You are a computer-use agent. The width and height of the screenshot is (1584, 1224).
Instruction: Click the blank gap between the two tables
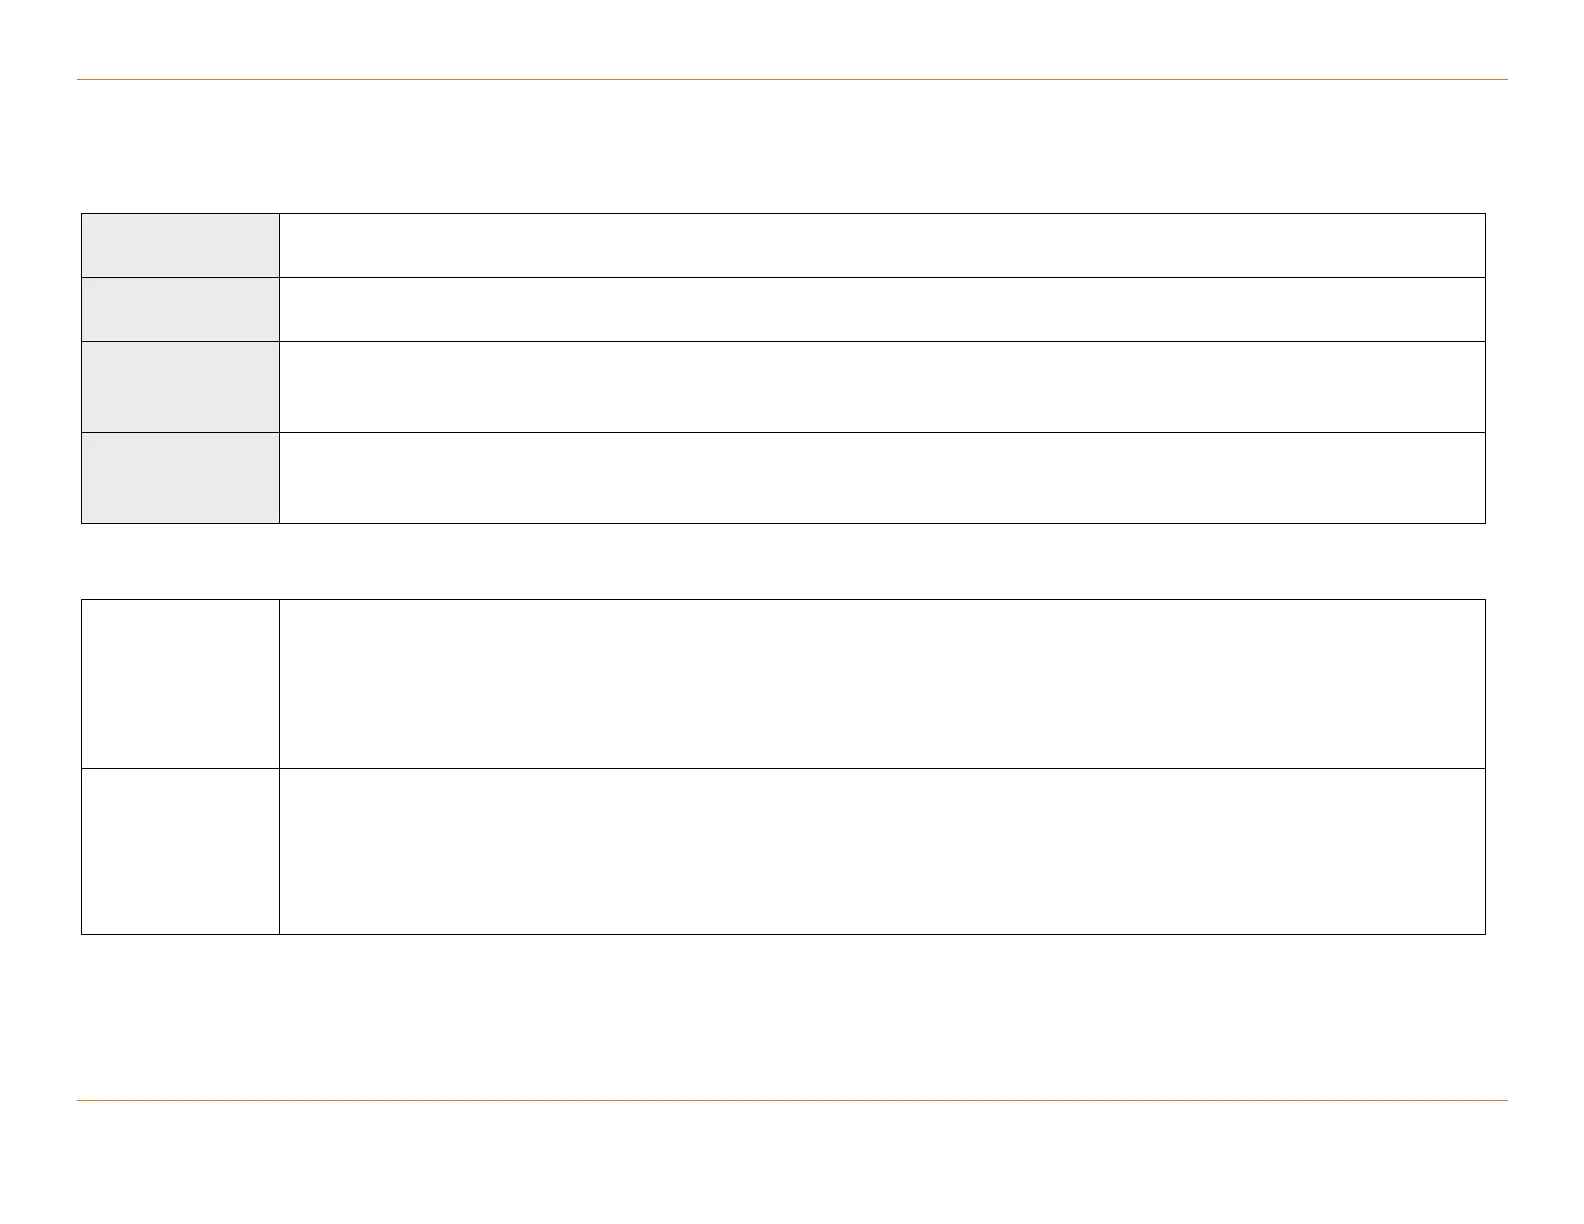coord(792,561)
